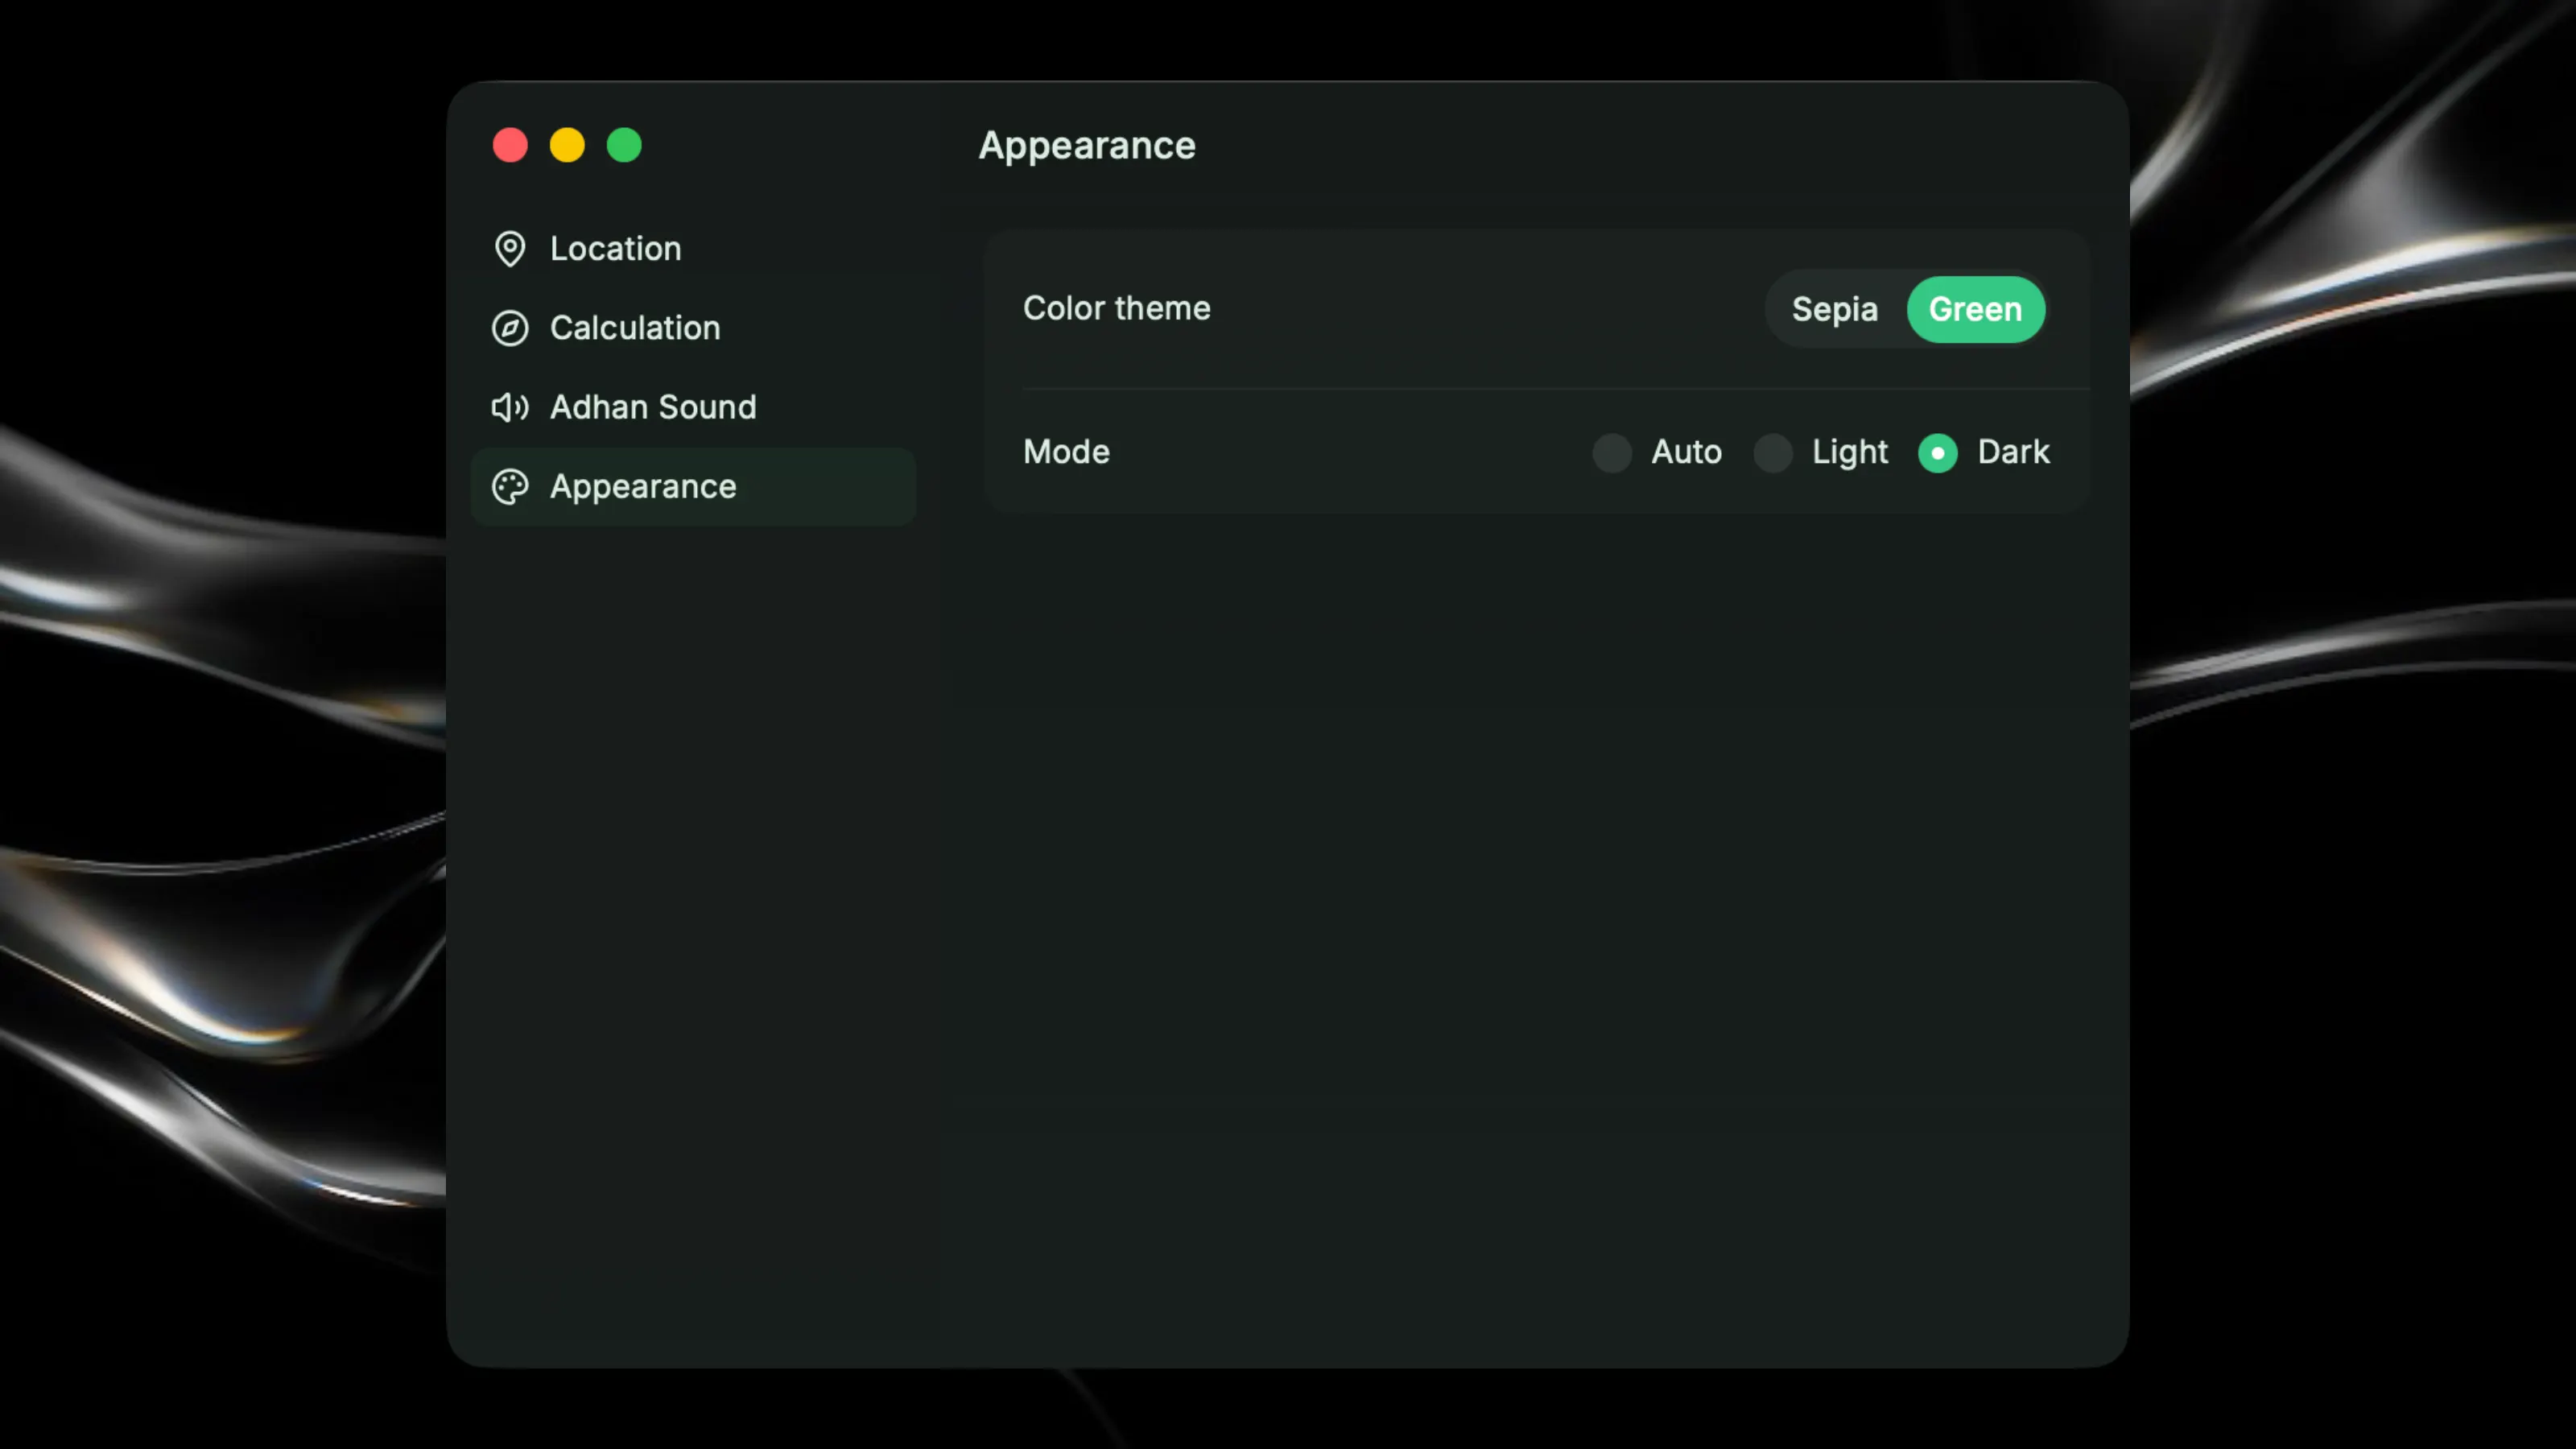Maximize the window with green button
The height and width of the screenshot is (1449, 2576).
(624, 145)
